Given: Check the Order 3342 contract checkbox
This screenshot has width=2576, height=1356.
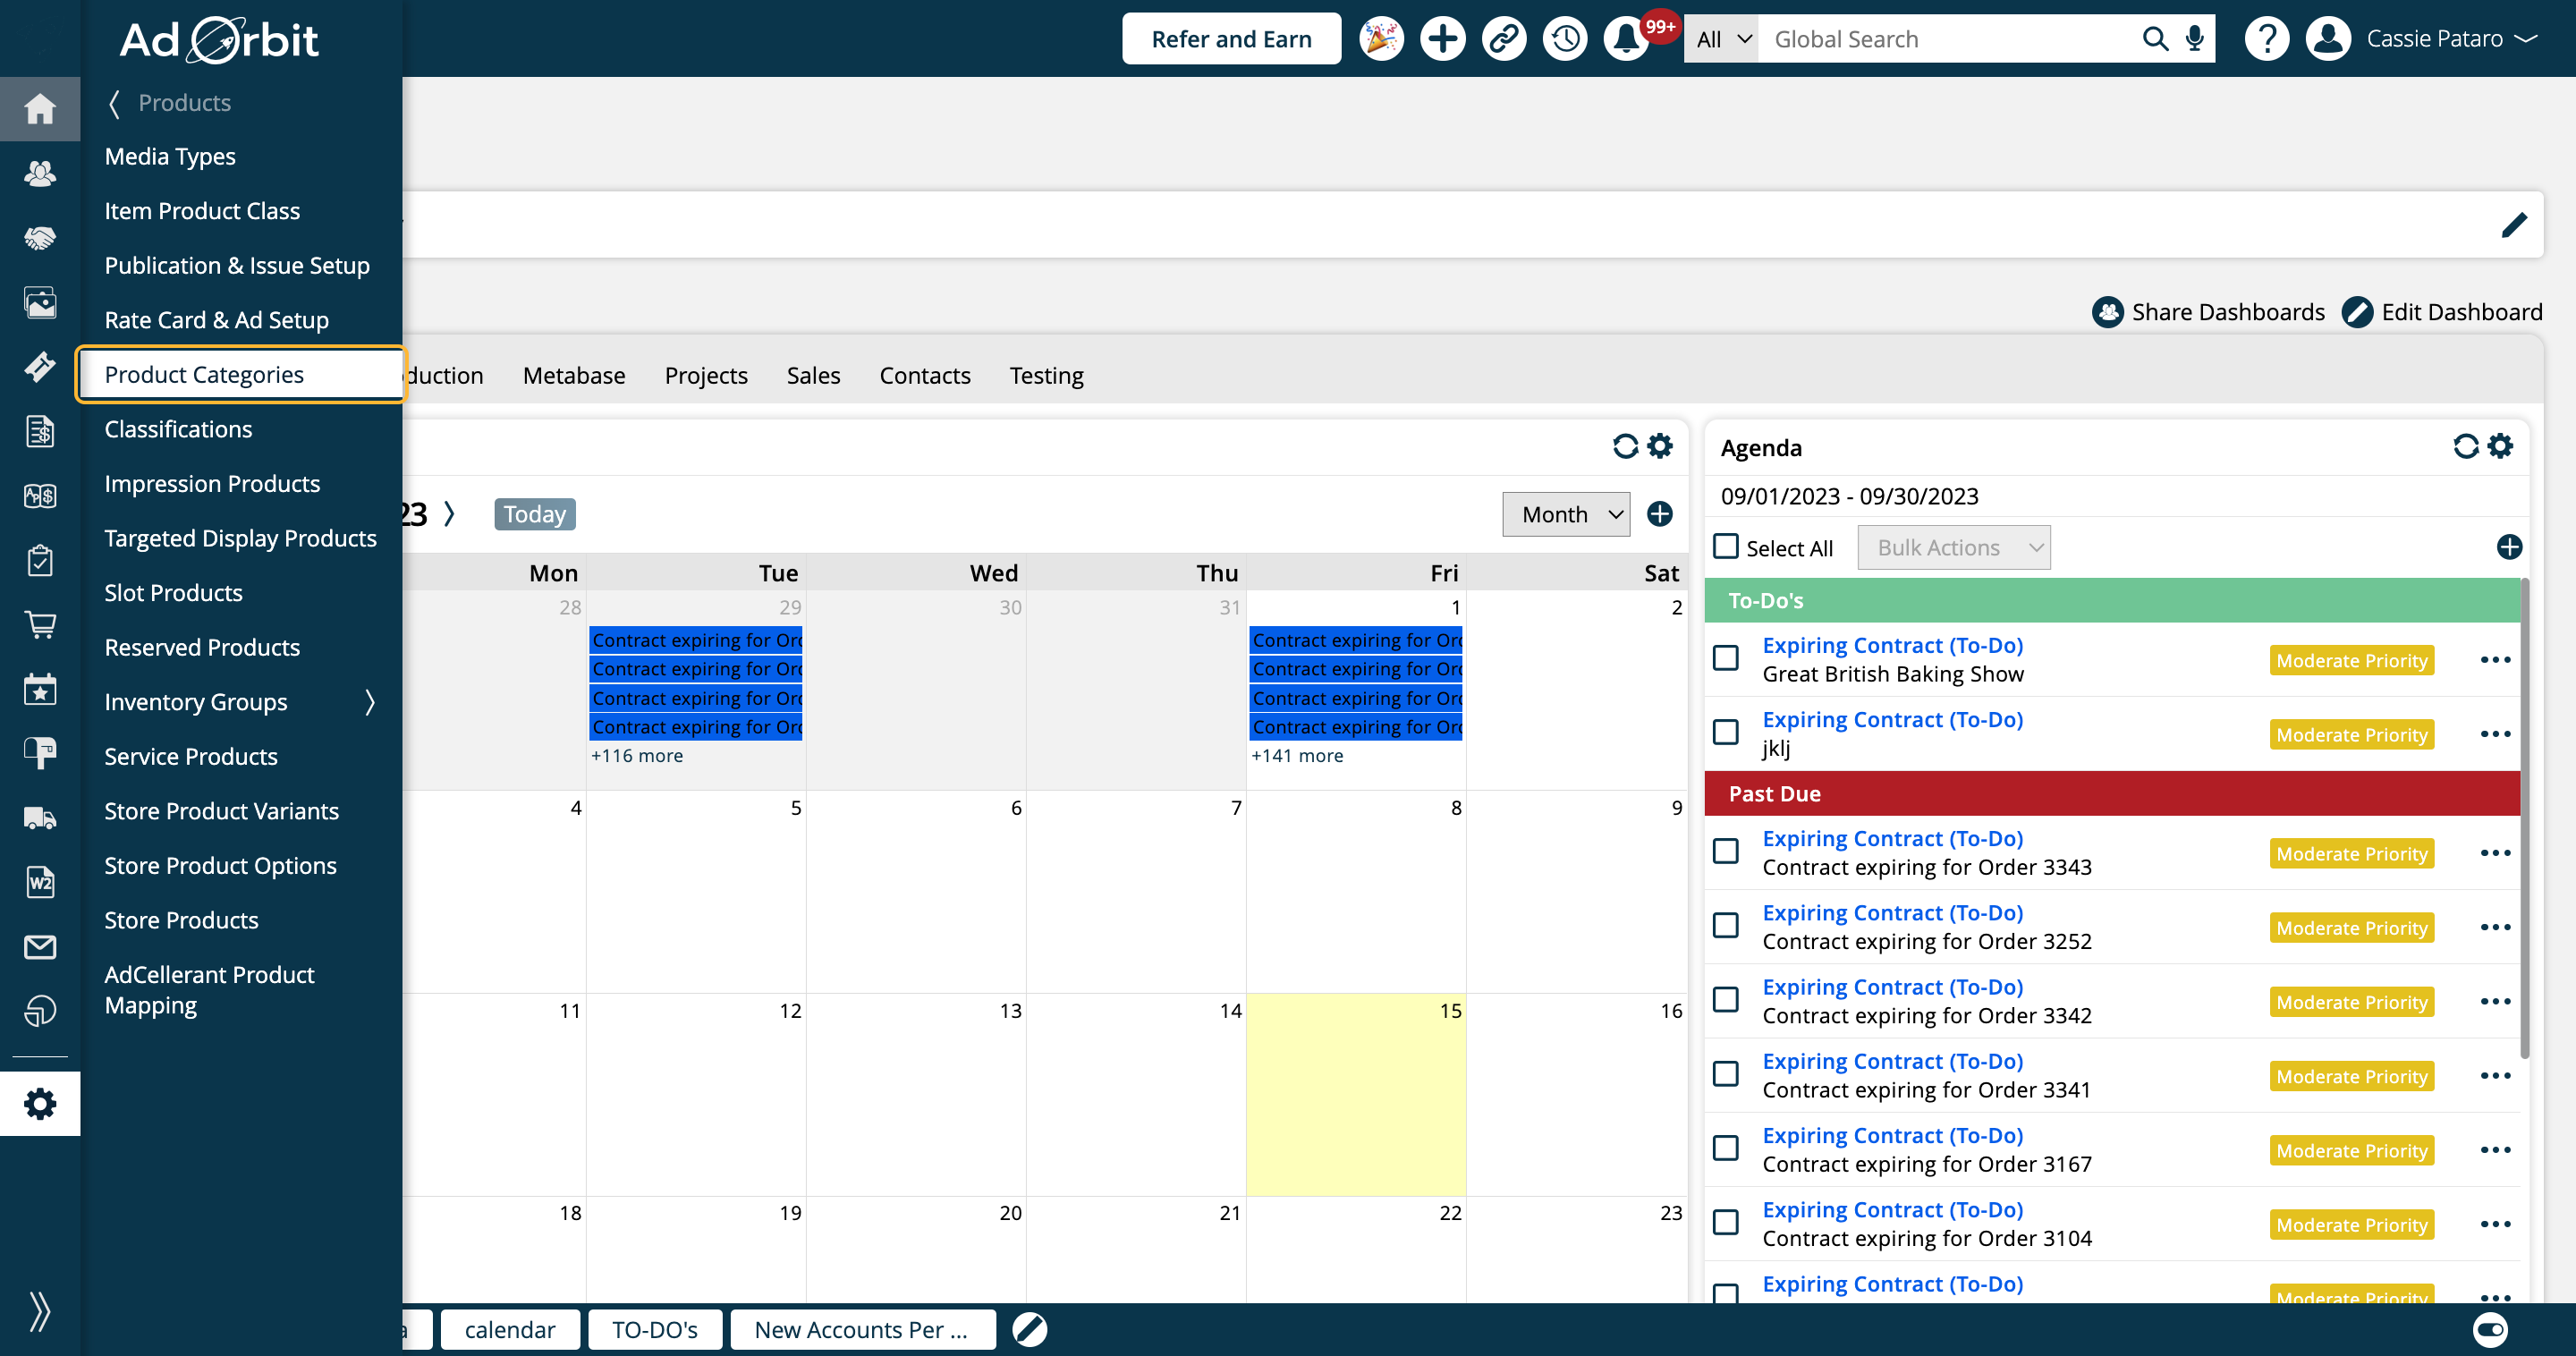Looking at the screenshot, I should coord(1726,999).
